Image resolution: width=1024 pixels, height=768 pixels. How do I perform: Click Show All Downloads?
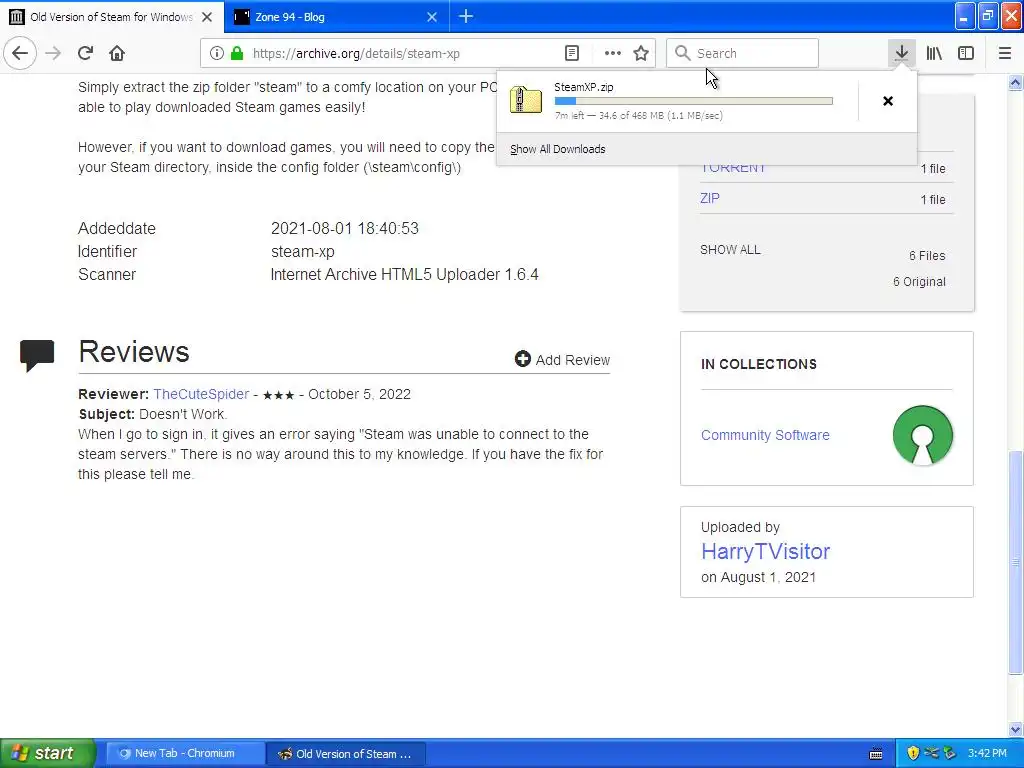tap(558, 150)
